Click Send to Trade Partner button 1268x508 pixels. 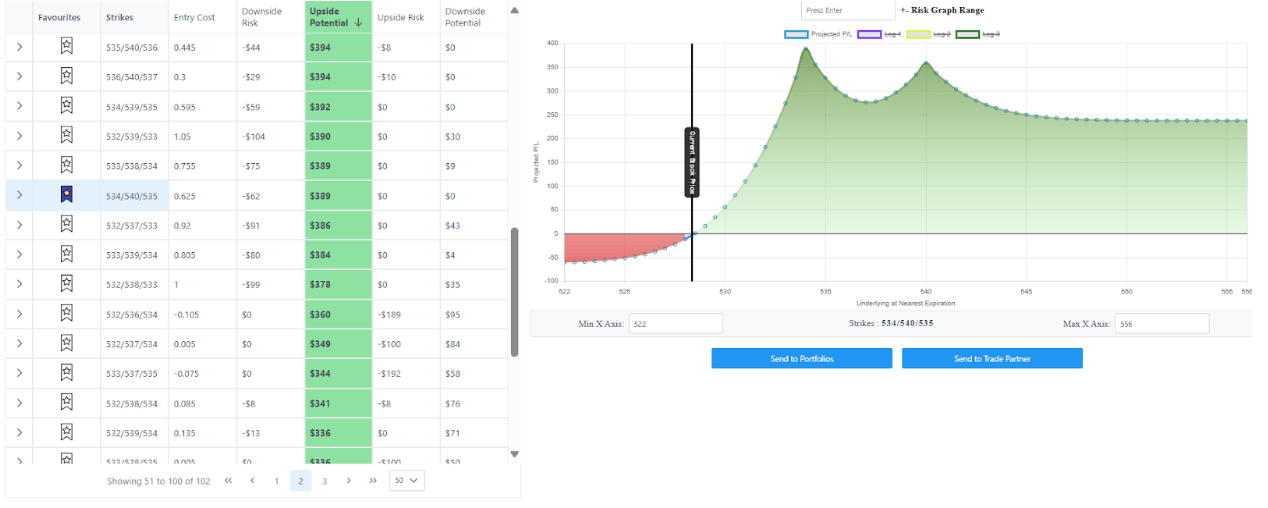click(991, 358)
